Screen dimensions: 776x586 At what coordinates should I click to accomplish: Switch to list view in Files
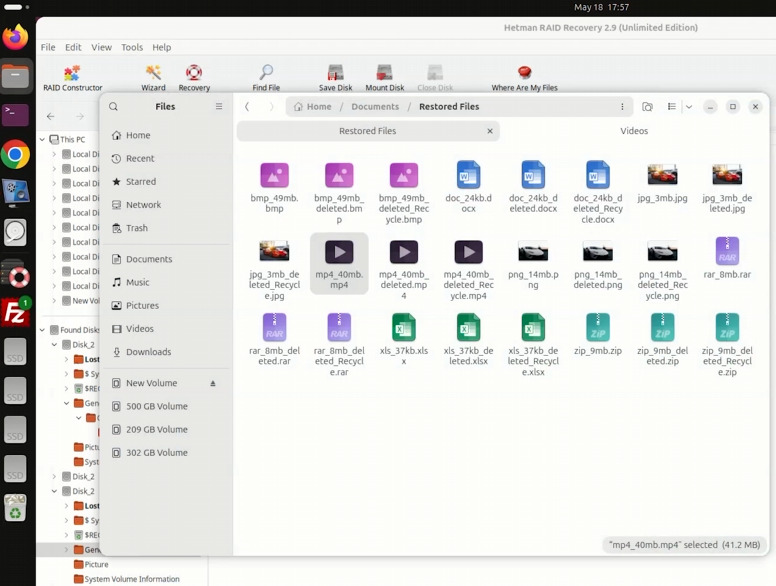(672, 106)
